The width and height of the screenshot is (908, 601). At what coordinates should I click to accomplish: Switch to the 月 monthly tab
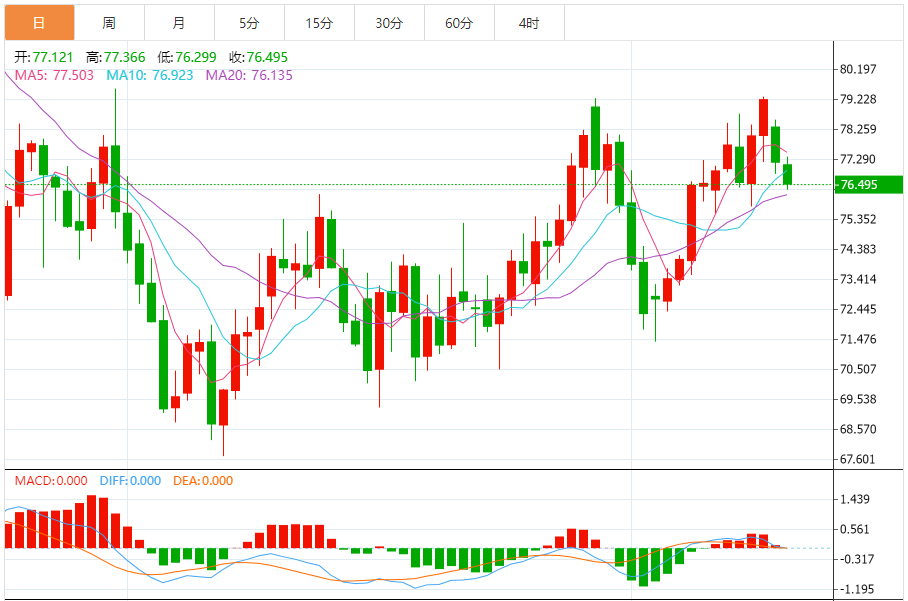tap(180, 23)
